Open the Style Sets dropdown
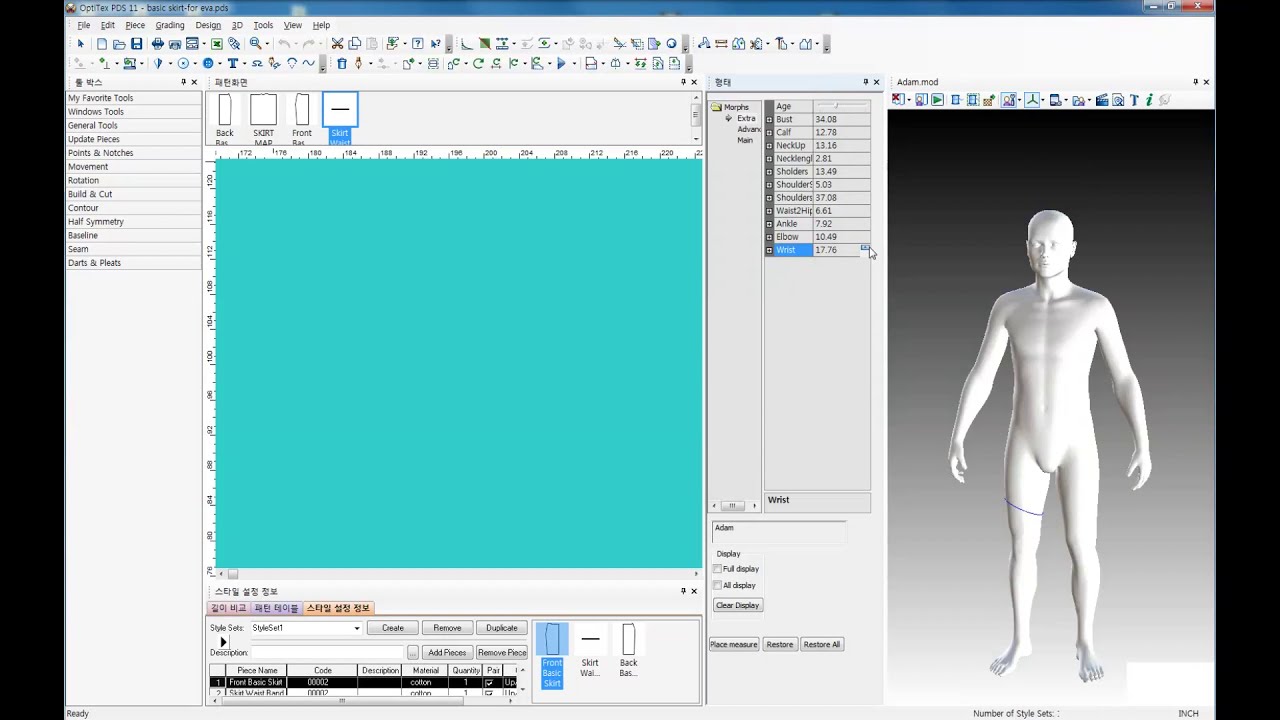Image resolution: width=1280 pixels, height=720 pixels. pyautogui.click(x=357, y=628)
